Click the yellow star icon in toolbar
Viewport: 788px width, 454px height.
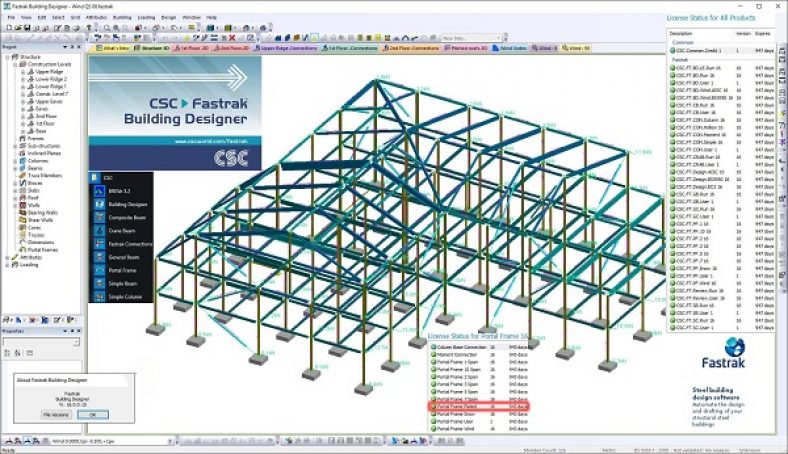pyautogui.click(x=186, y=38)
